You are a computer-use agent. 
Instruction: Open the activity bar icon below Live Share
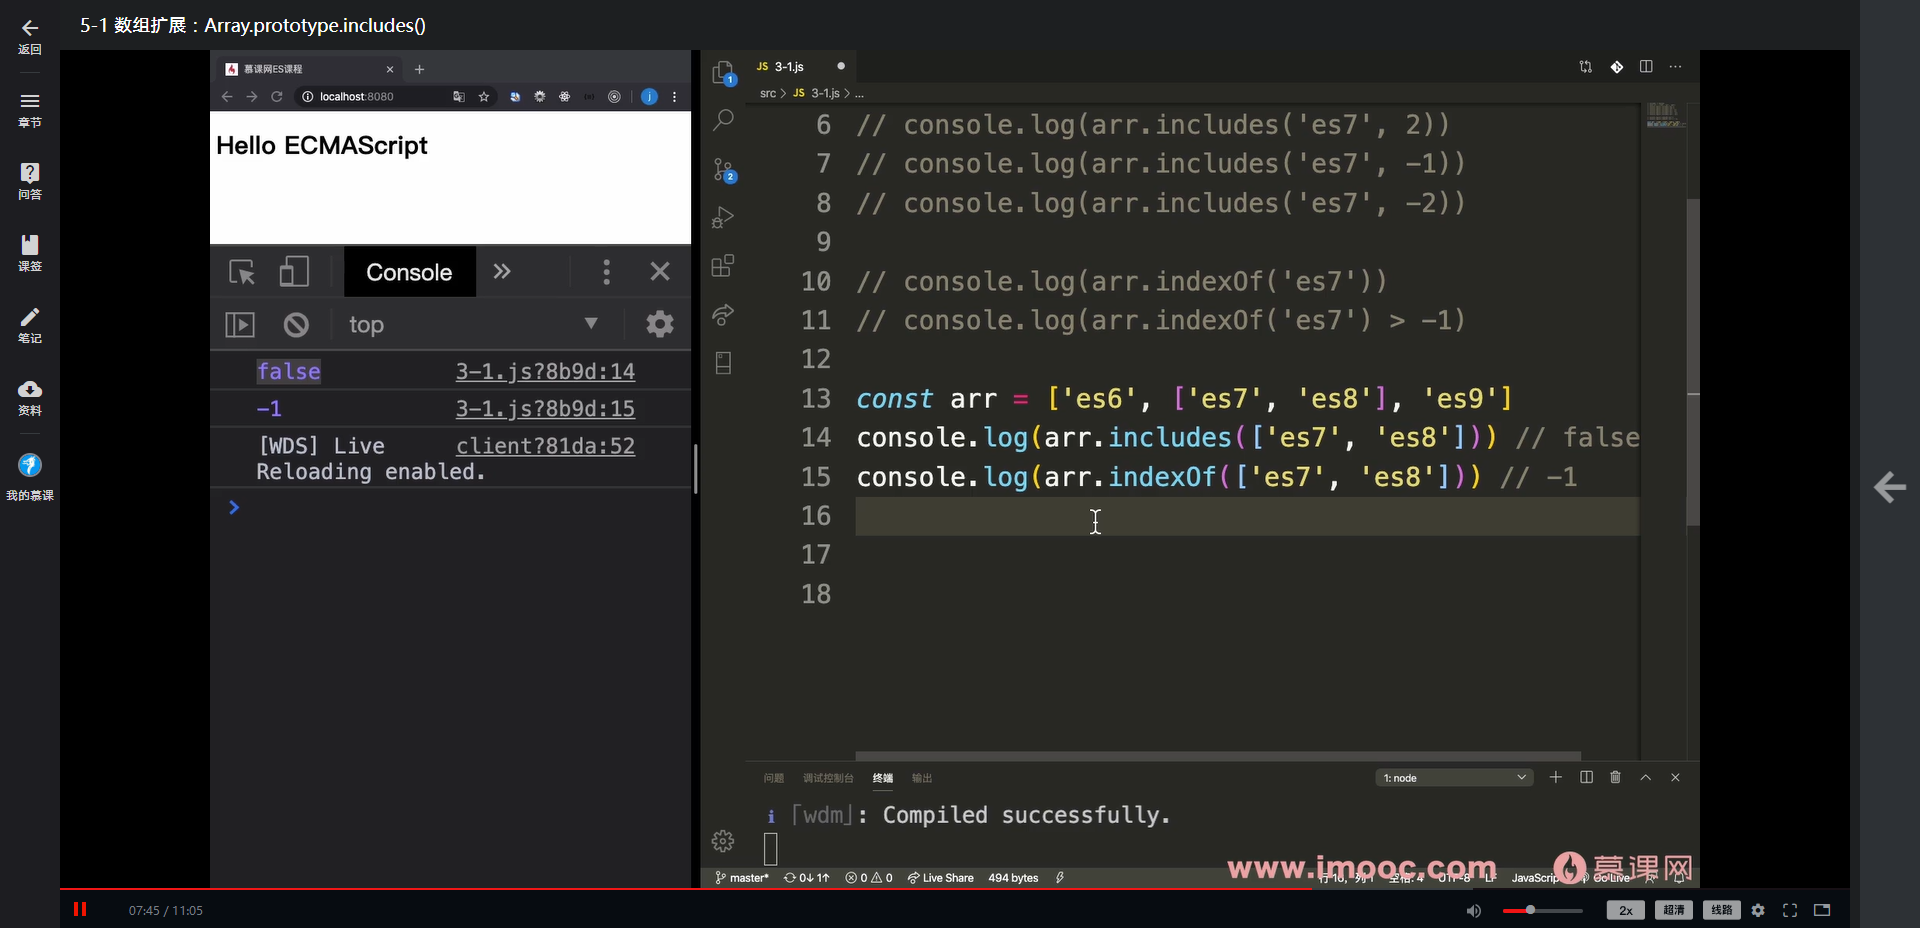[x=723, y=362]
